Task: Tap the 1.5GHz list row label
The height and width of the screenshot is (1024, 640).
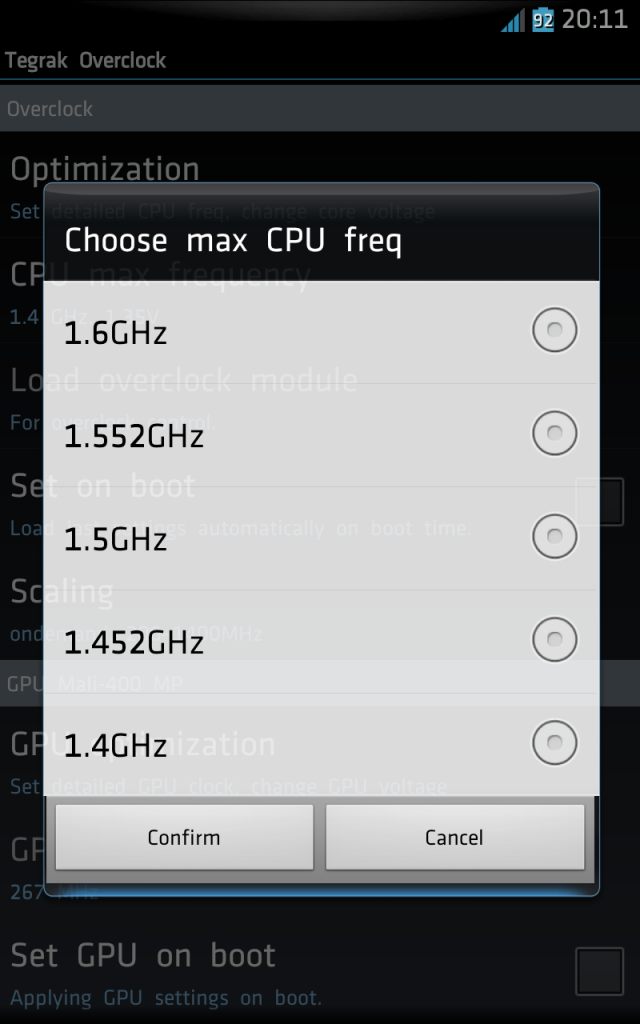Action: pyautogui.click(x=116, y=539)
